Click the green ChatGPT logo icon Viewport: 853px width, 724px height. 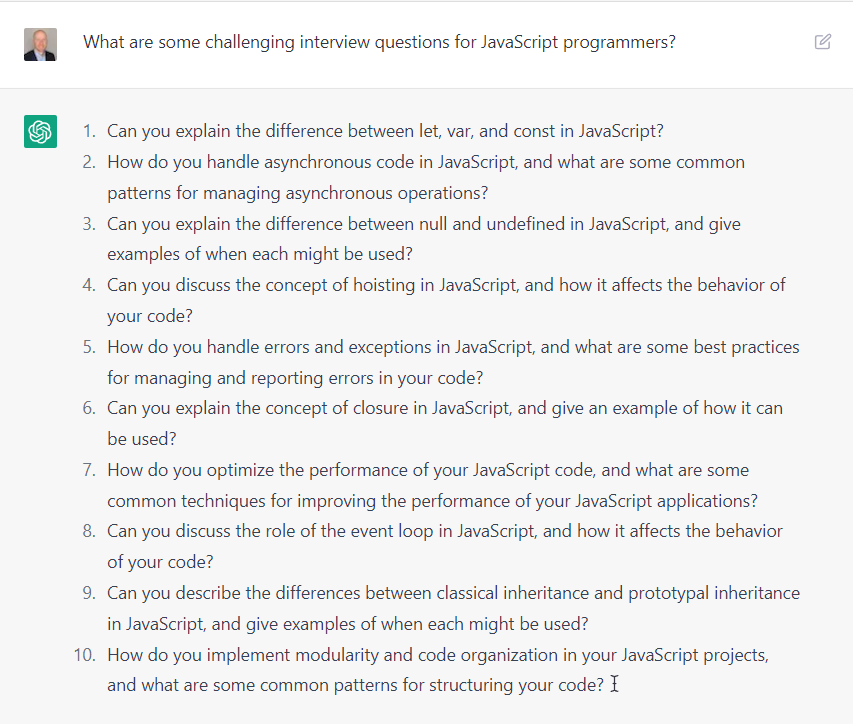coord(40,131)
